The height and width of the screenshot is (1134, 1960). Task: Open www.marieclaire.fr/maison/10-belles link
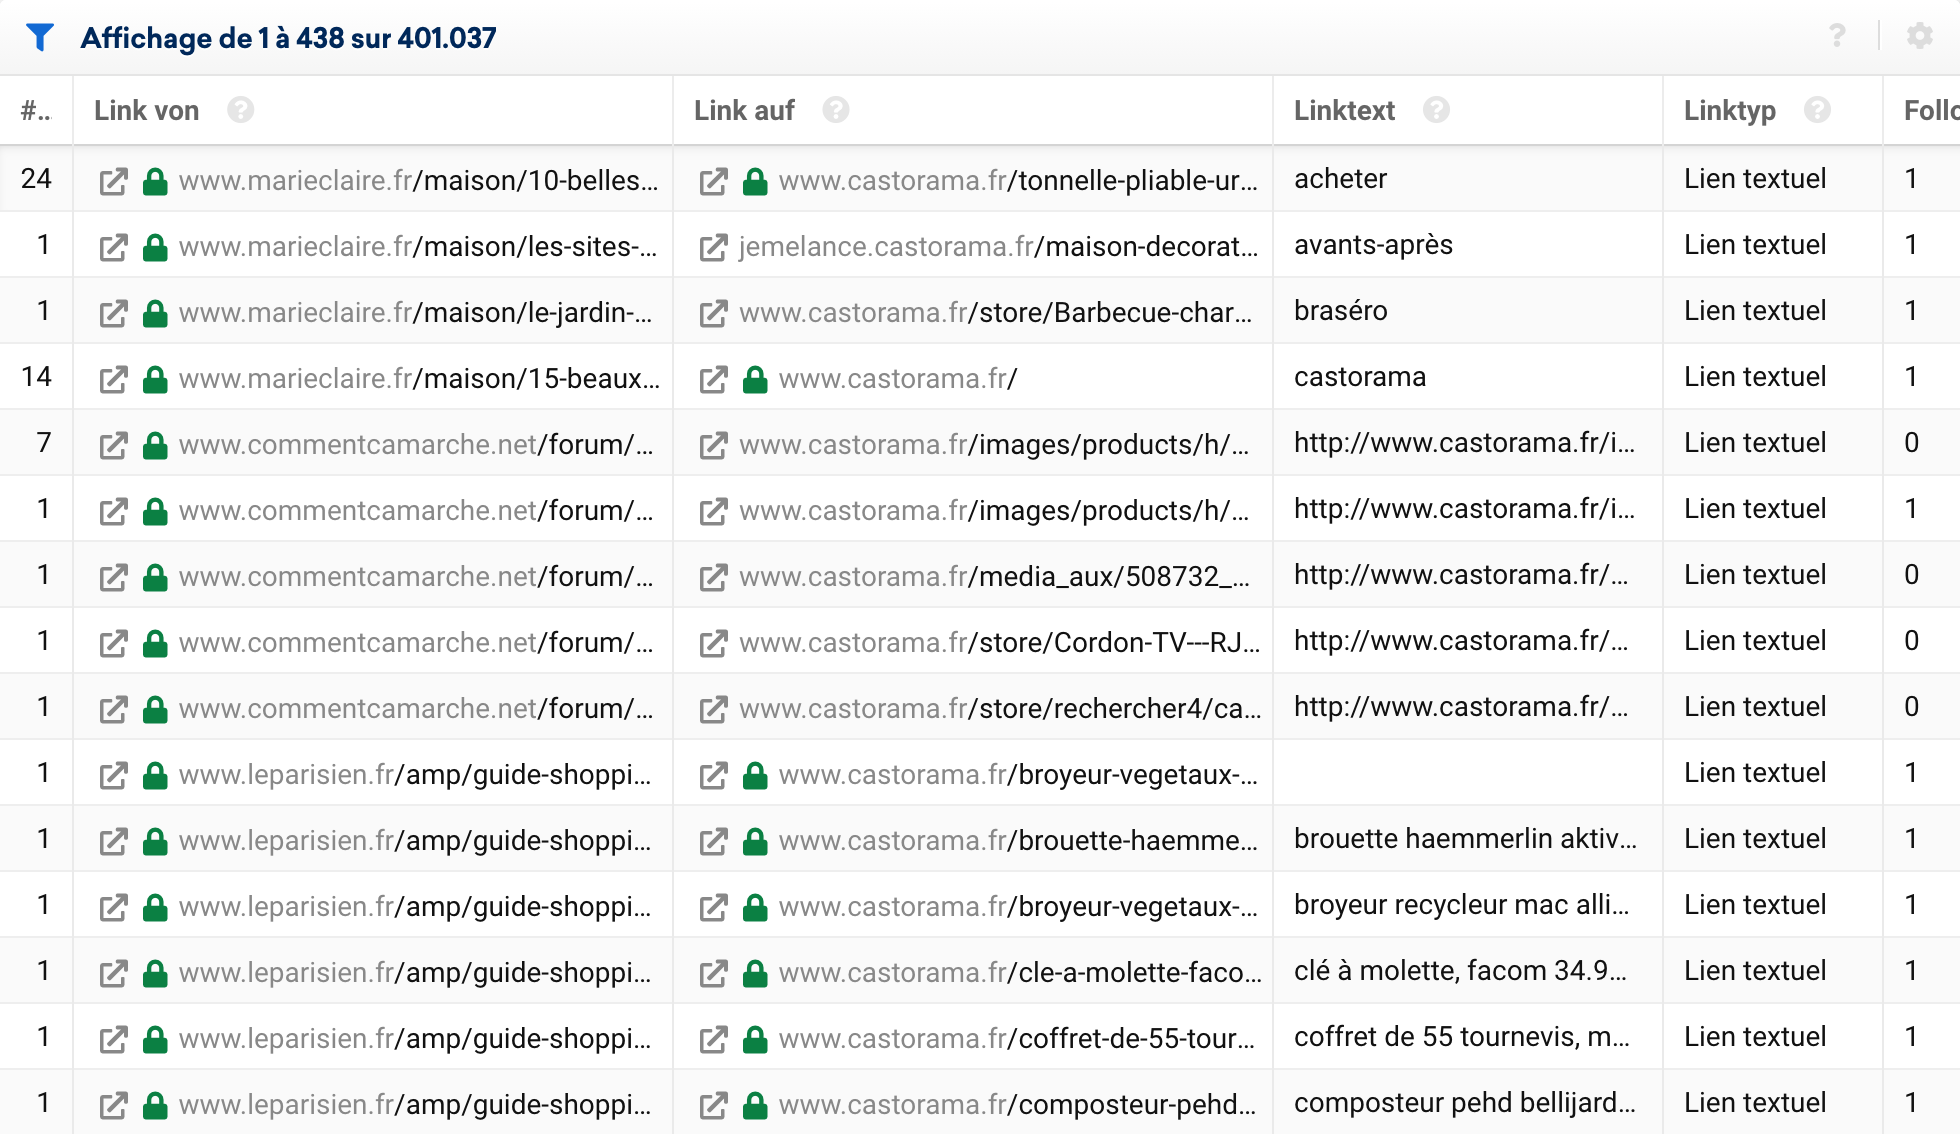point(418,181)
